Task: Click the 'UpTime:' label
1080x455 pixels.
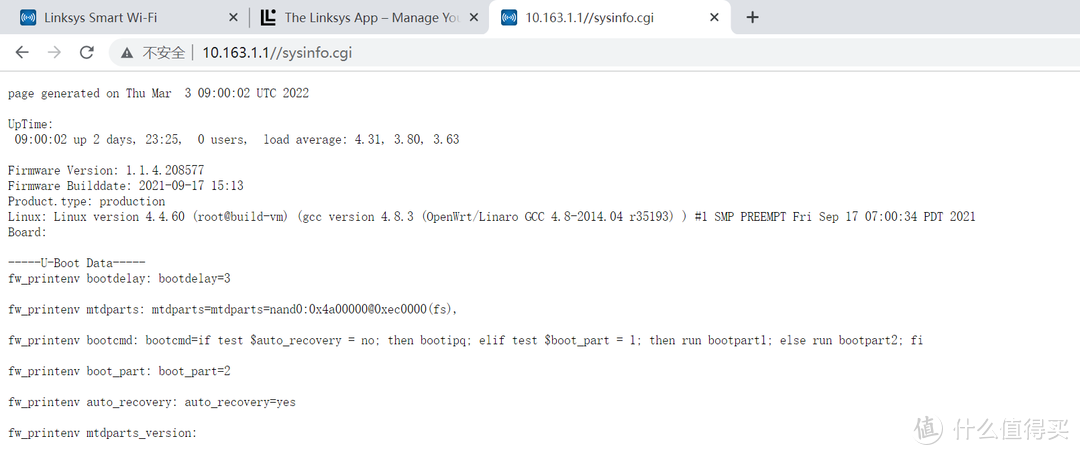Action: [x=30, y=125]
